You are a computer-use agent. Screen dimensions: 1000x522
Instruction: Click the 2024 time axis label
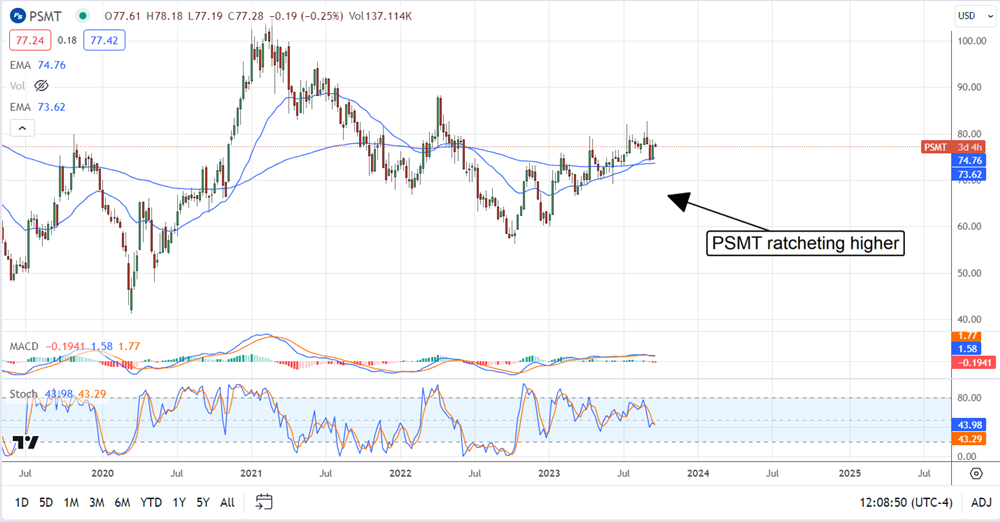[698, 474]
